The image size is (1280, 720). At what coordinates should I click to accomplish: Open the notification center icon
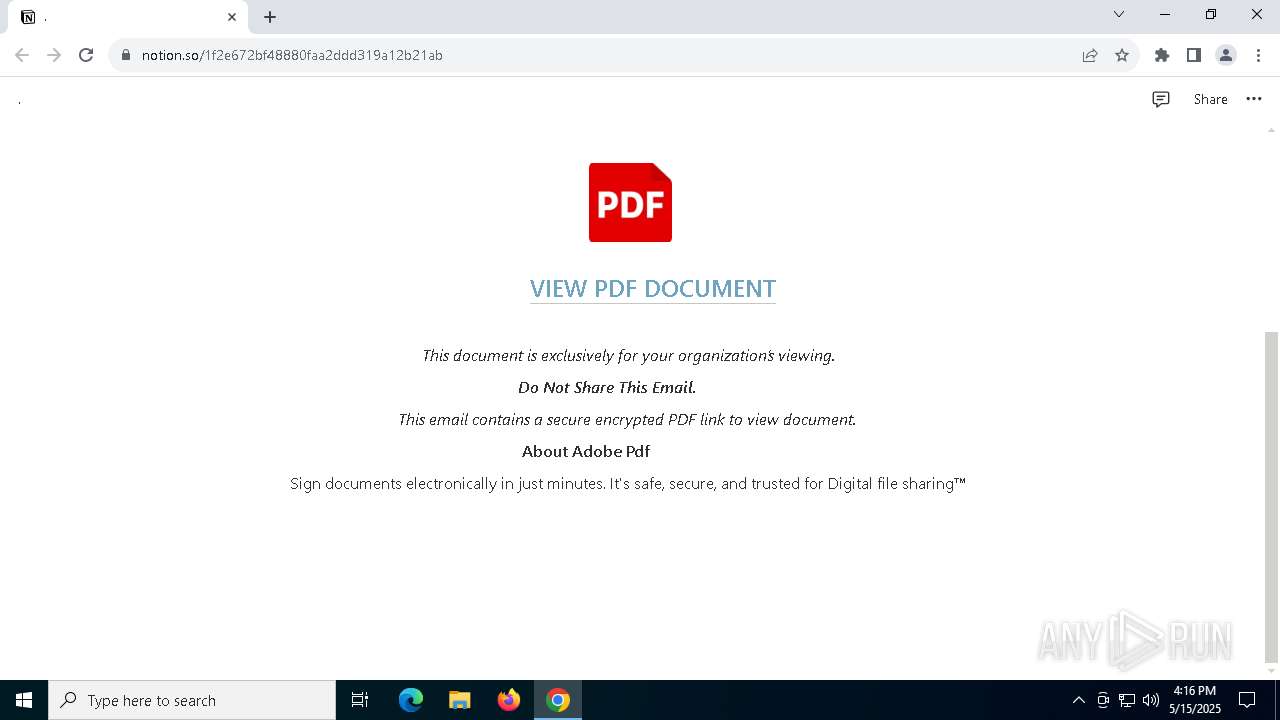click(1247, 700)
